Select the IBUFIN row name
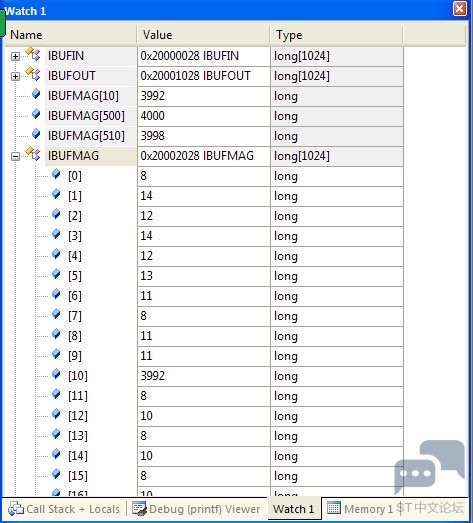 [66, 56]
